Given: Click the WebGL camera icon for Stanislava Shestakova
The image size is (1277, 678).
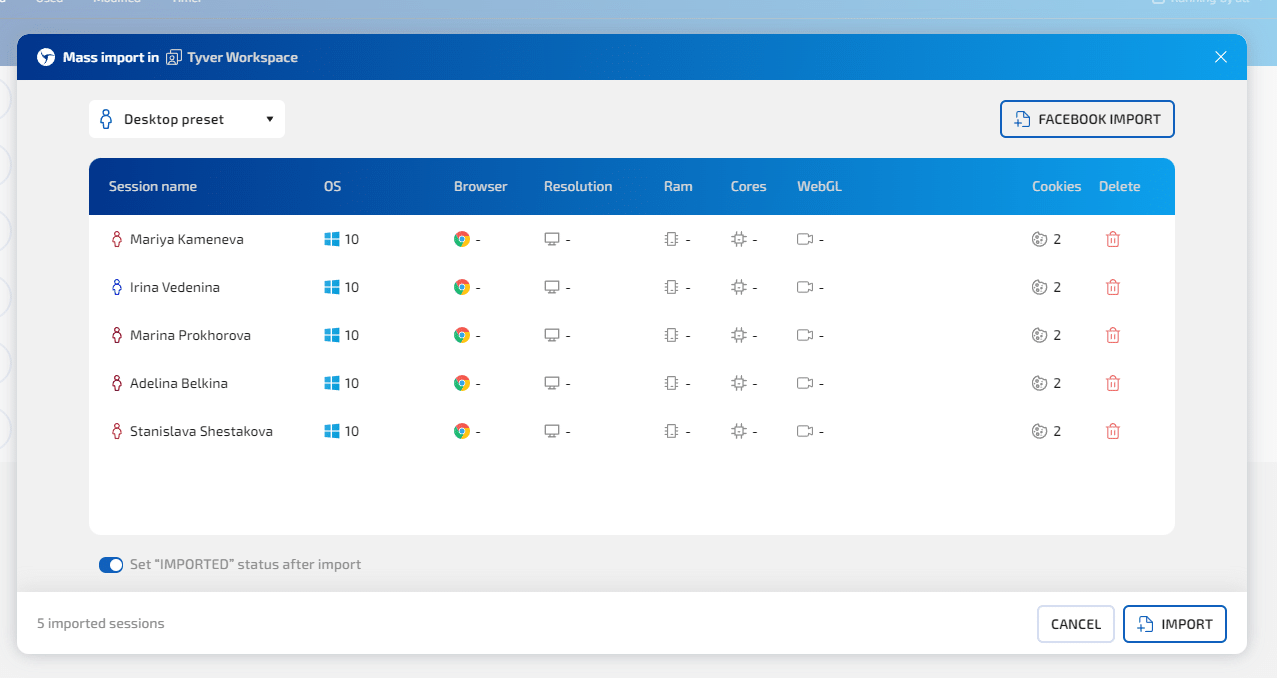Looking at the screenshot, I should [x=805, y=431].
